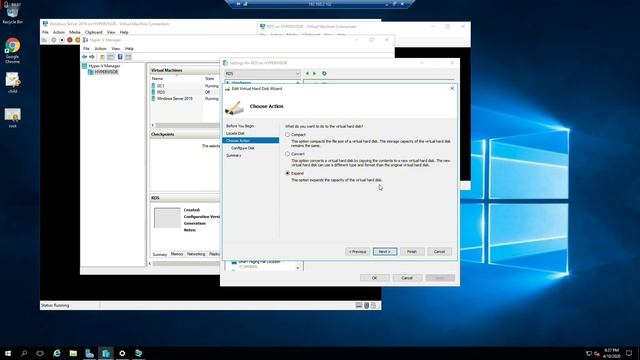640x360 pixels.
Task: Switch to Summary tab in RDS details
Action: 160,254
